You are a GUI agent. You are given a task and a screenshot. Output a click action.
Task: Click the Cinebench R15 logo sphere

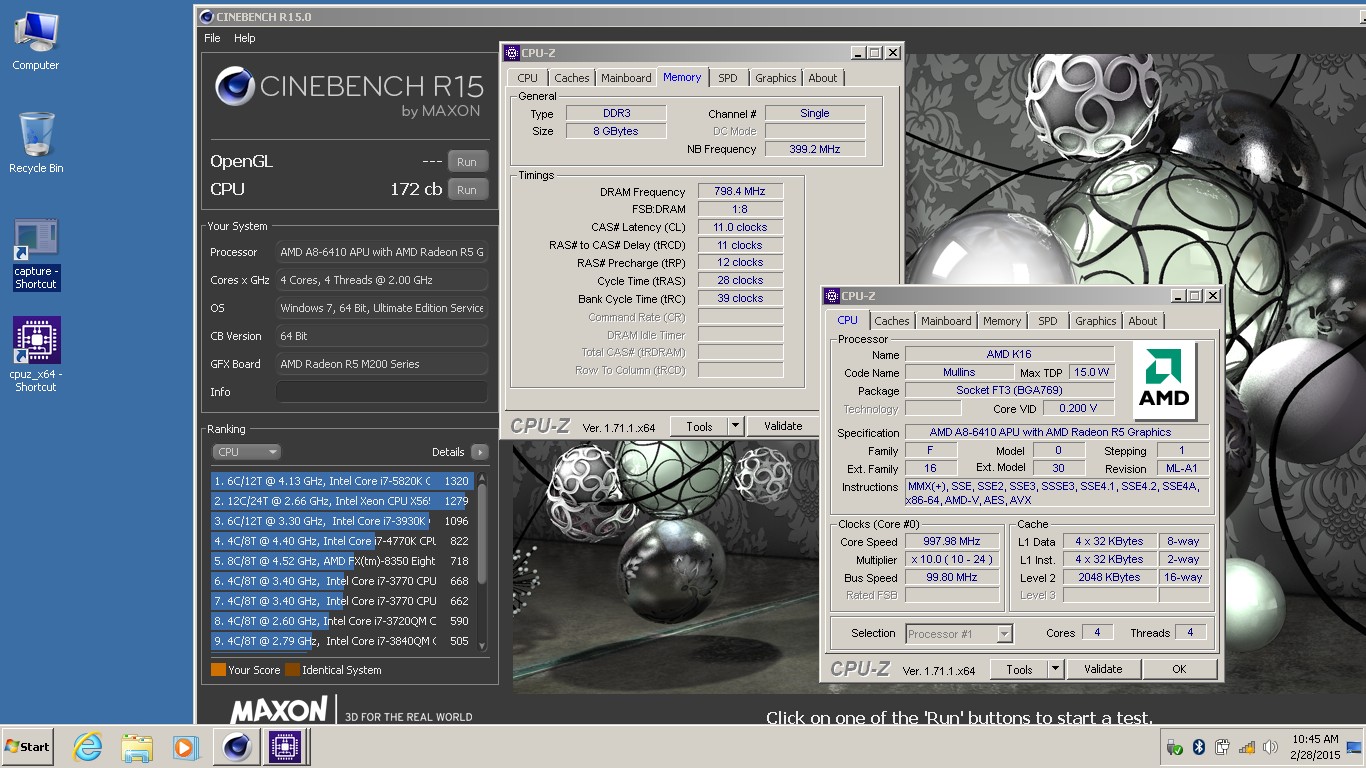click(x=235, y=87)
